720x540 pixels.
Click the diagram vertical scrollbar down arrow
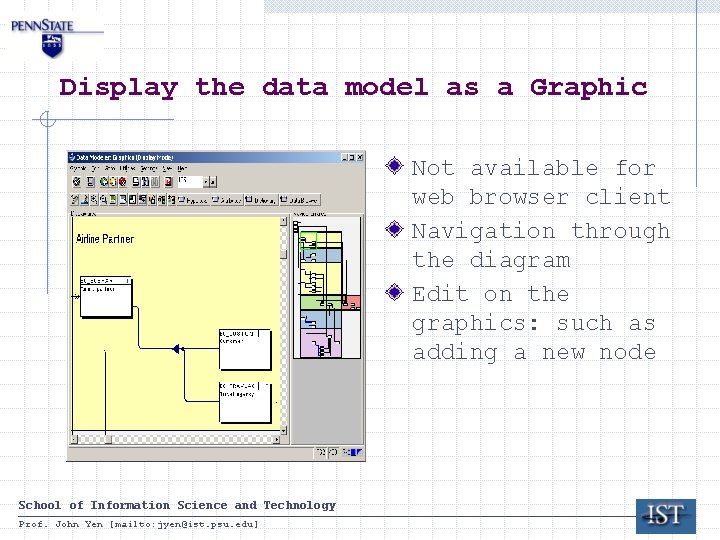click(283, 430)
